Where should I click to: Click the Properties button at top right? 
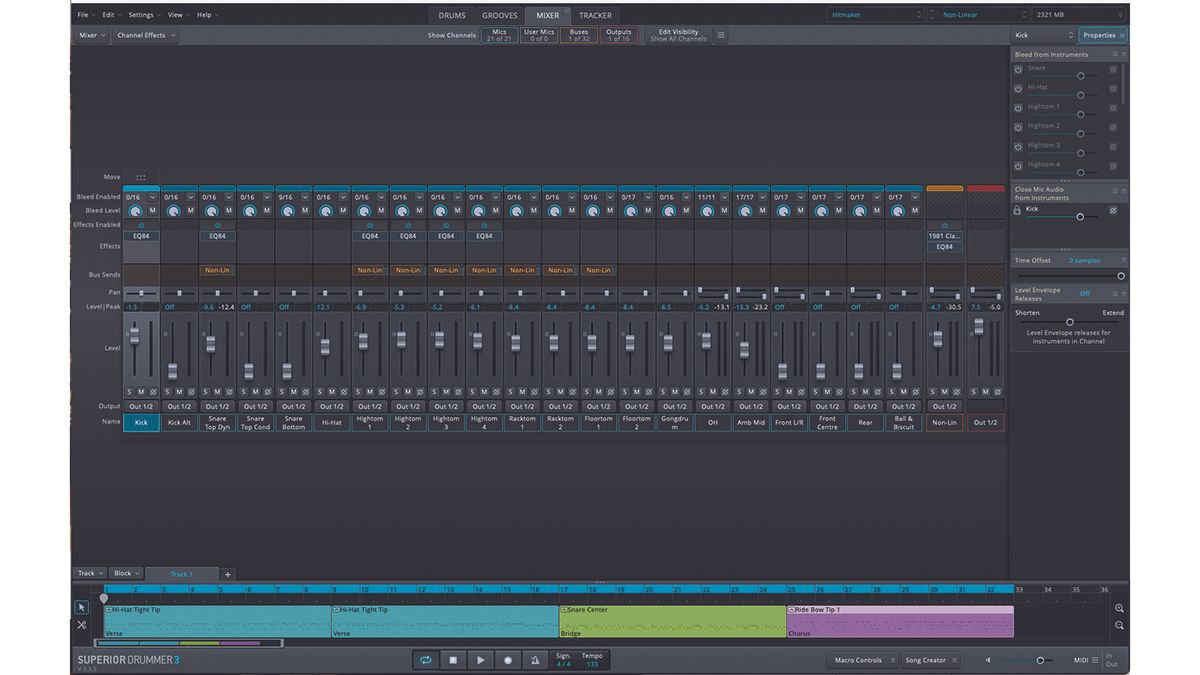pyautogui.click(x=1101, y=34)
